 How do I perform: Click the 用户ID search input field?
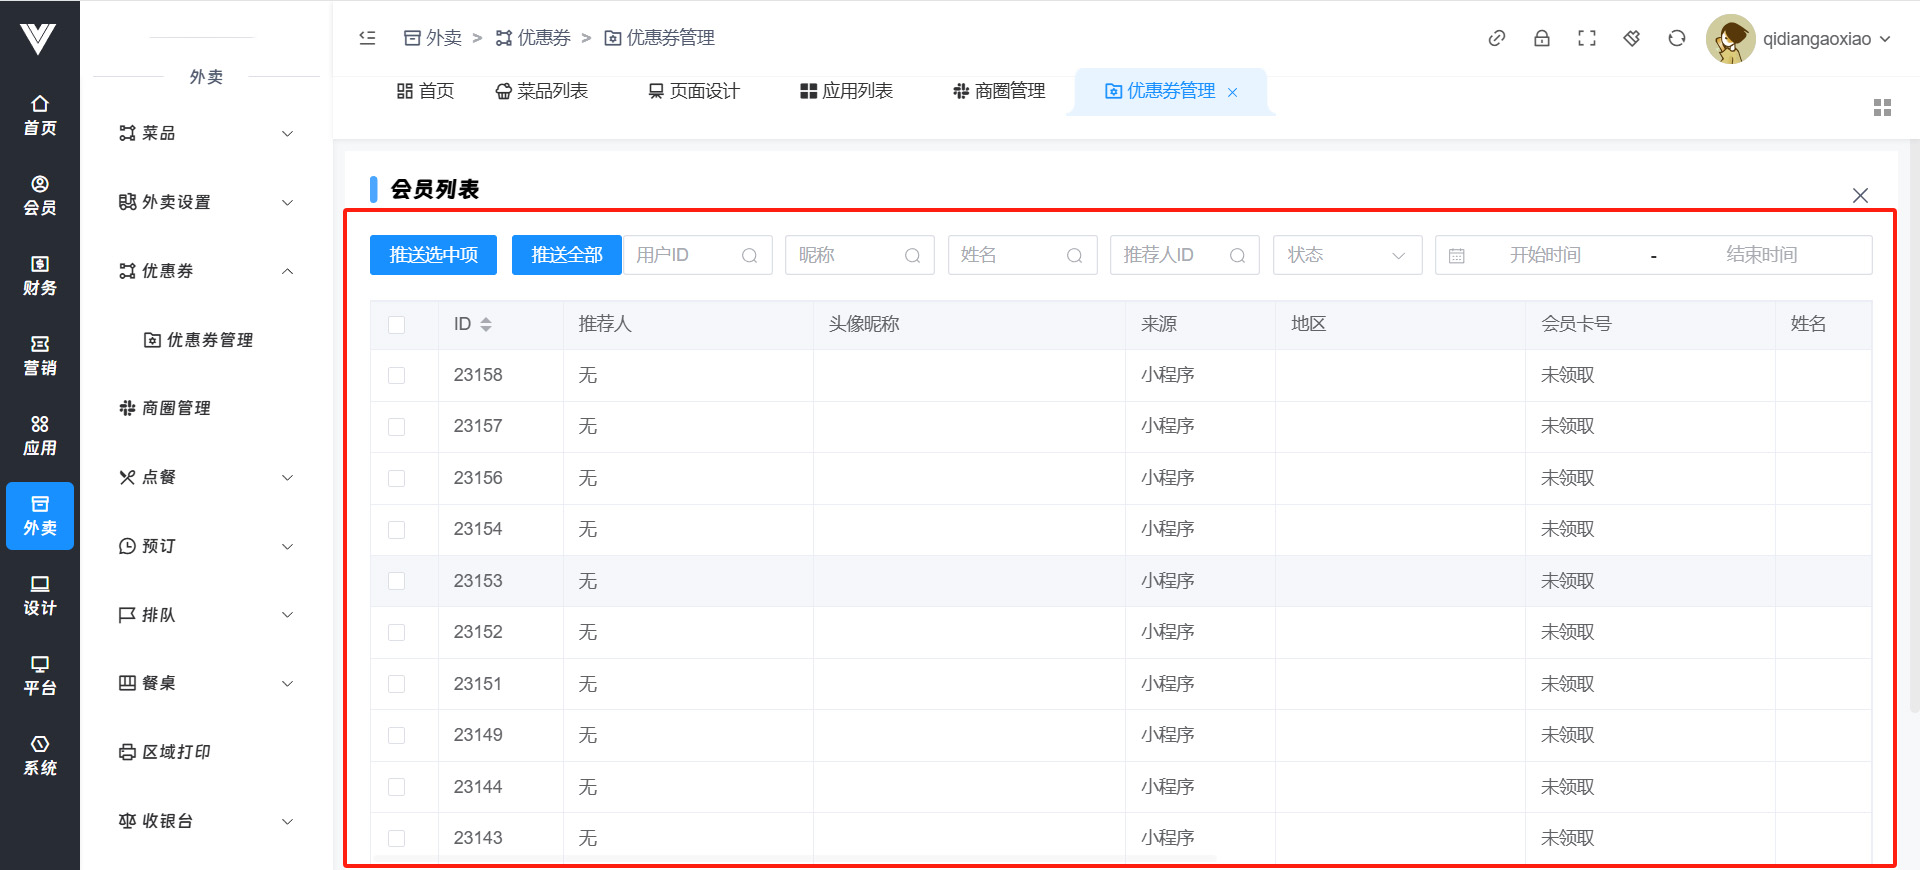point(686,255)
